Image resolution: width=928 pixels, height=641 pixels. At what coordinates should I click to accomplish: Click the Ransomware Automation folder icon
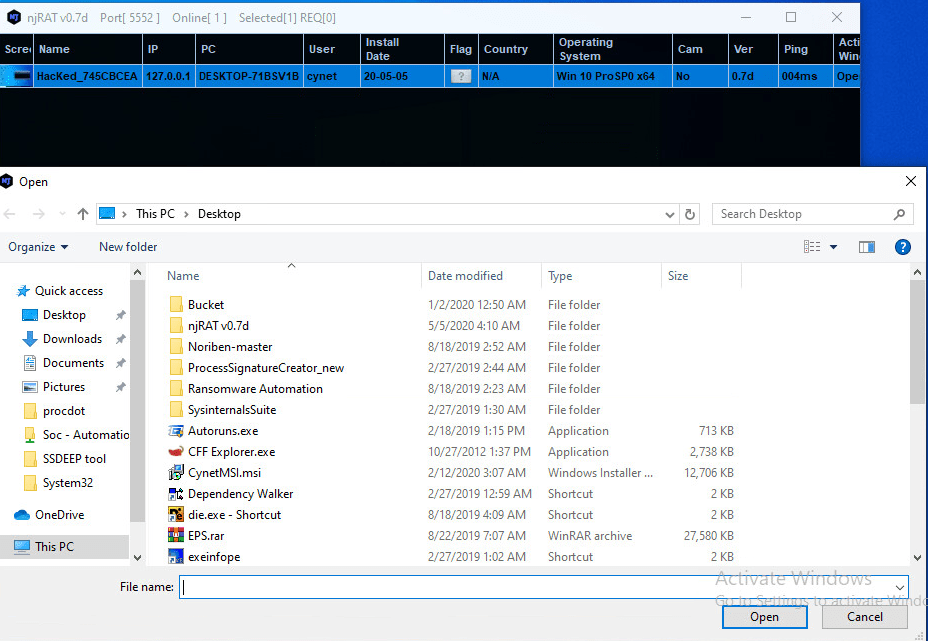(x=176, y=389)
